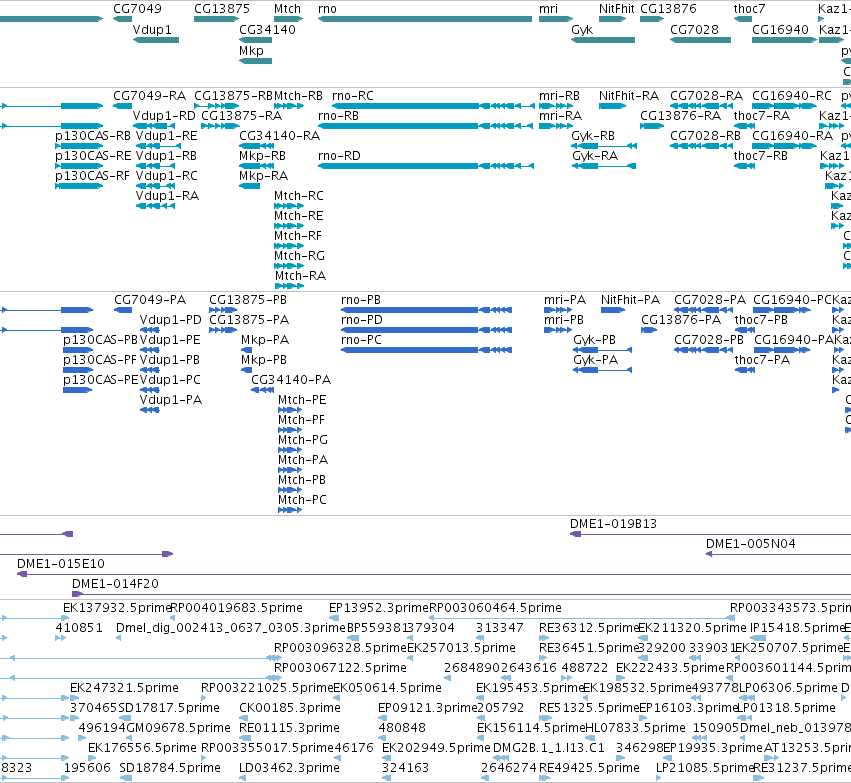Click the Mtch-PG protein feature

click(290, 450)
